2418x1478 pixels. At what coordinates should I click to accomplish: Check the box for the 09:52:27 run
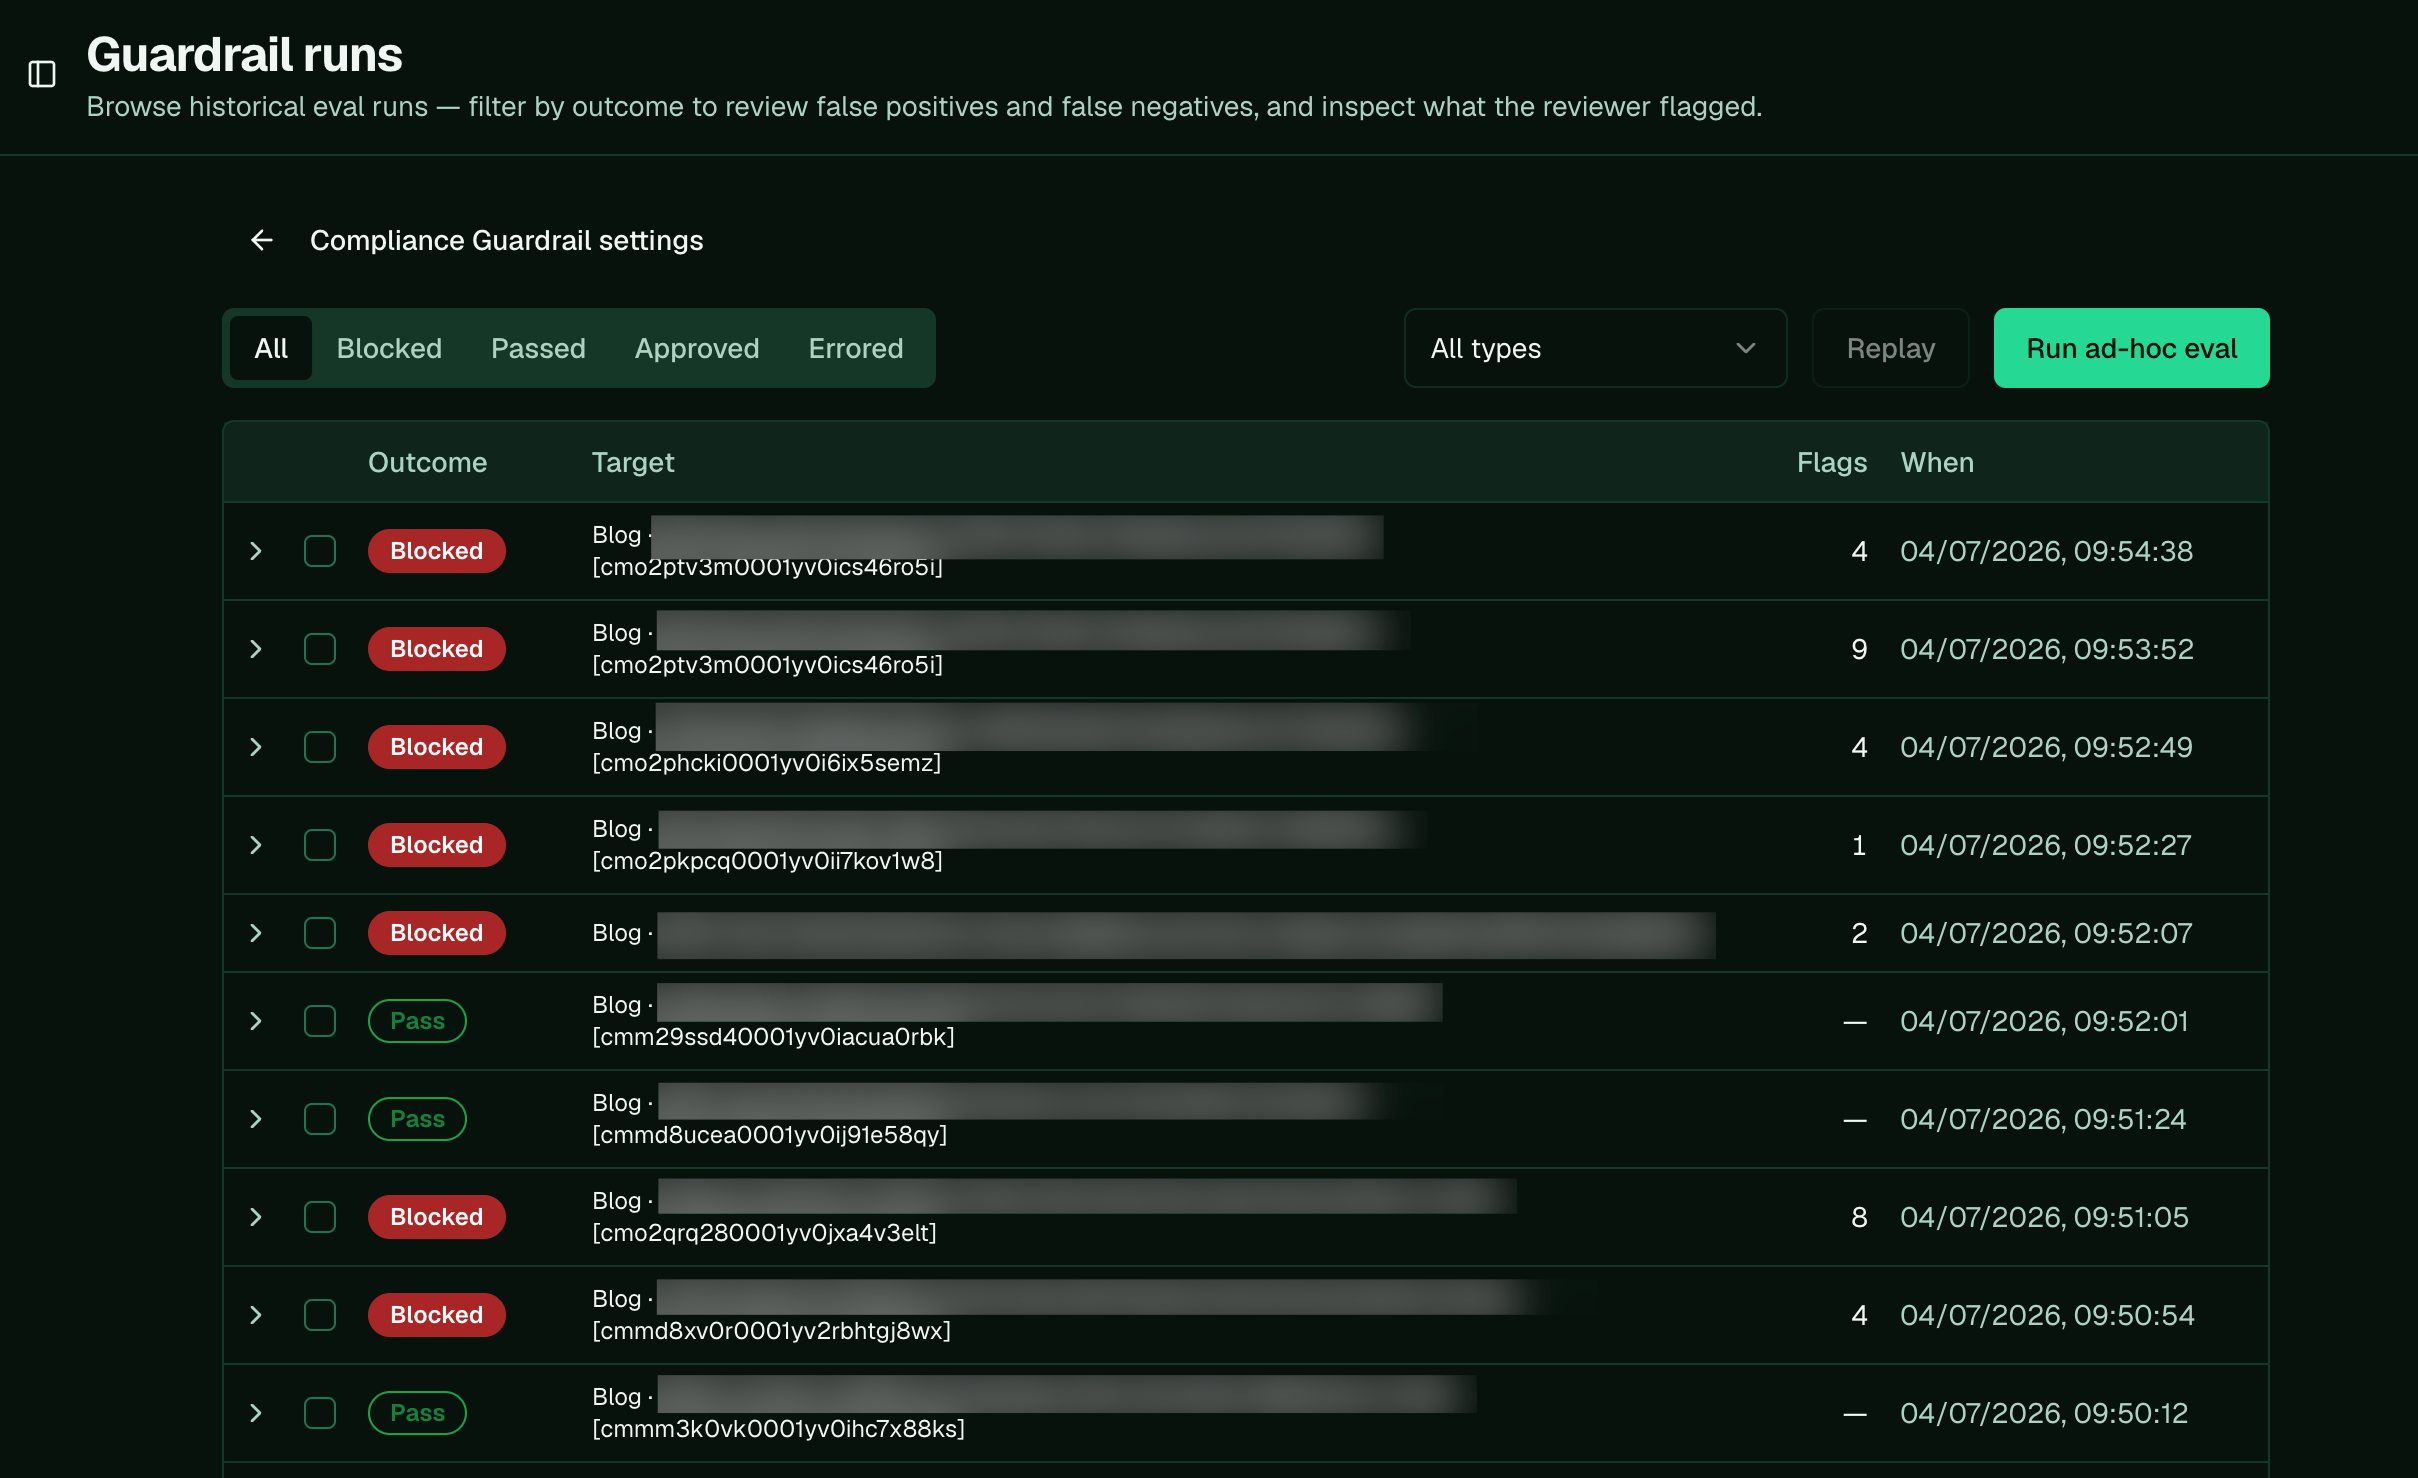(x=320, y=845)
